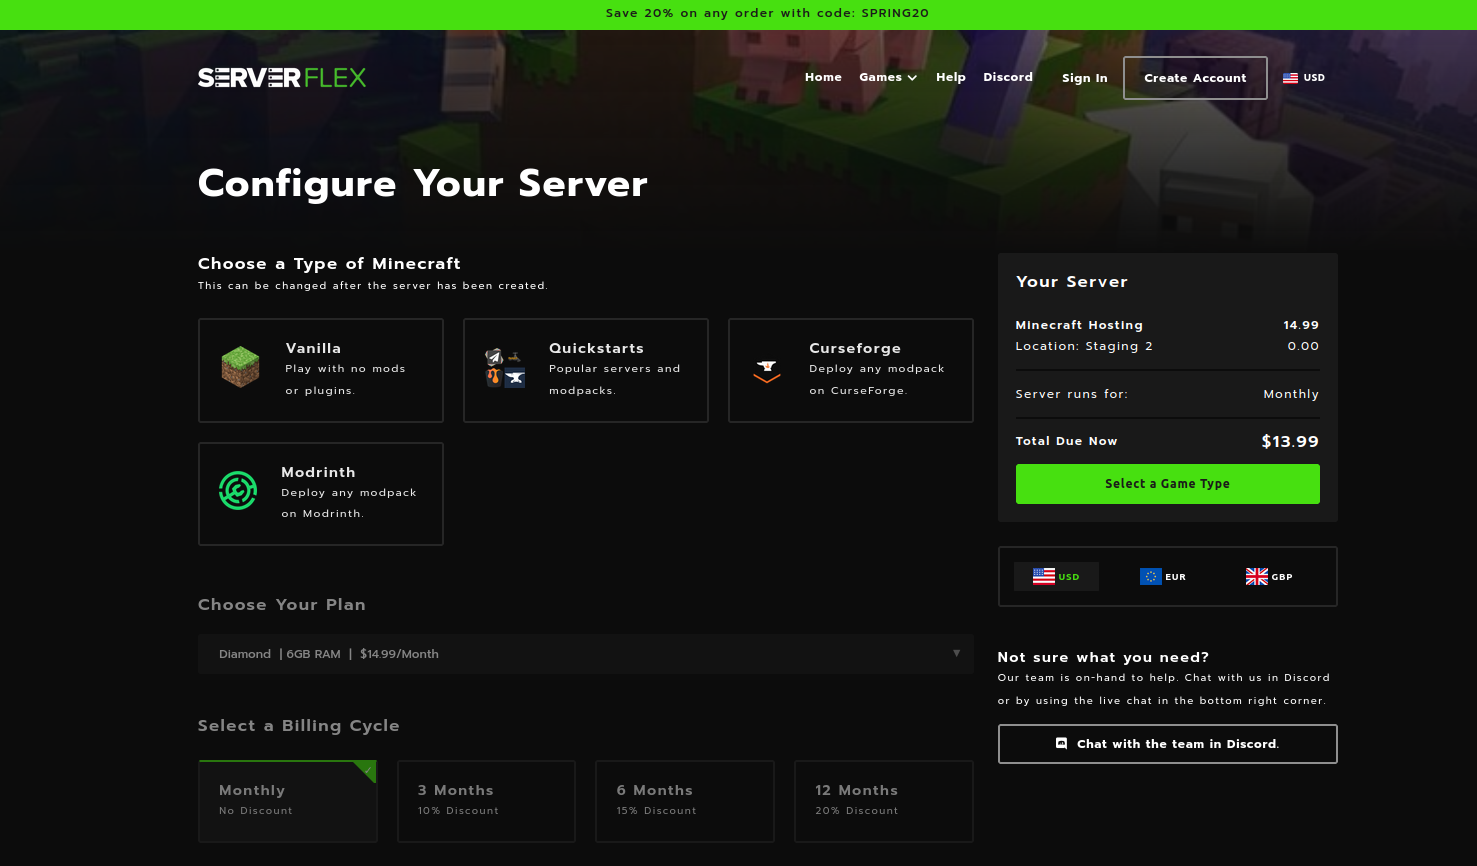Viewport: 1477px width, 866px height.
Task: Click the Location: Staging 2 line
Action: point(1168,346)
